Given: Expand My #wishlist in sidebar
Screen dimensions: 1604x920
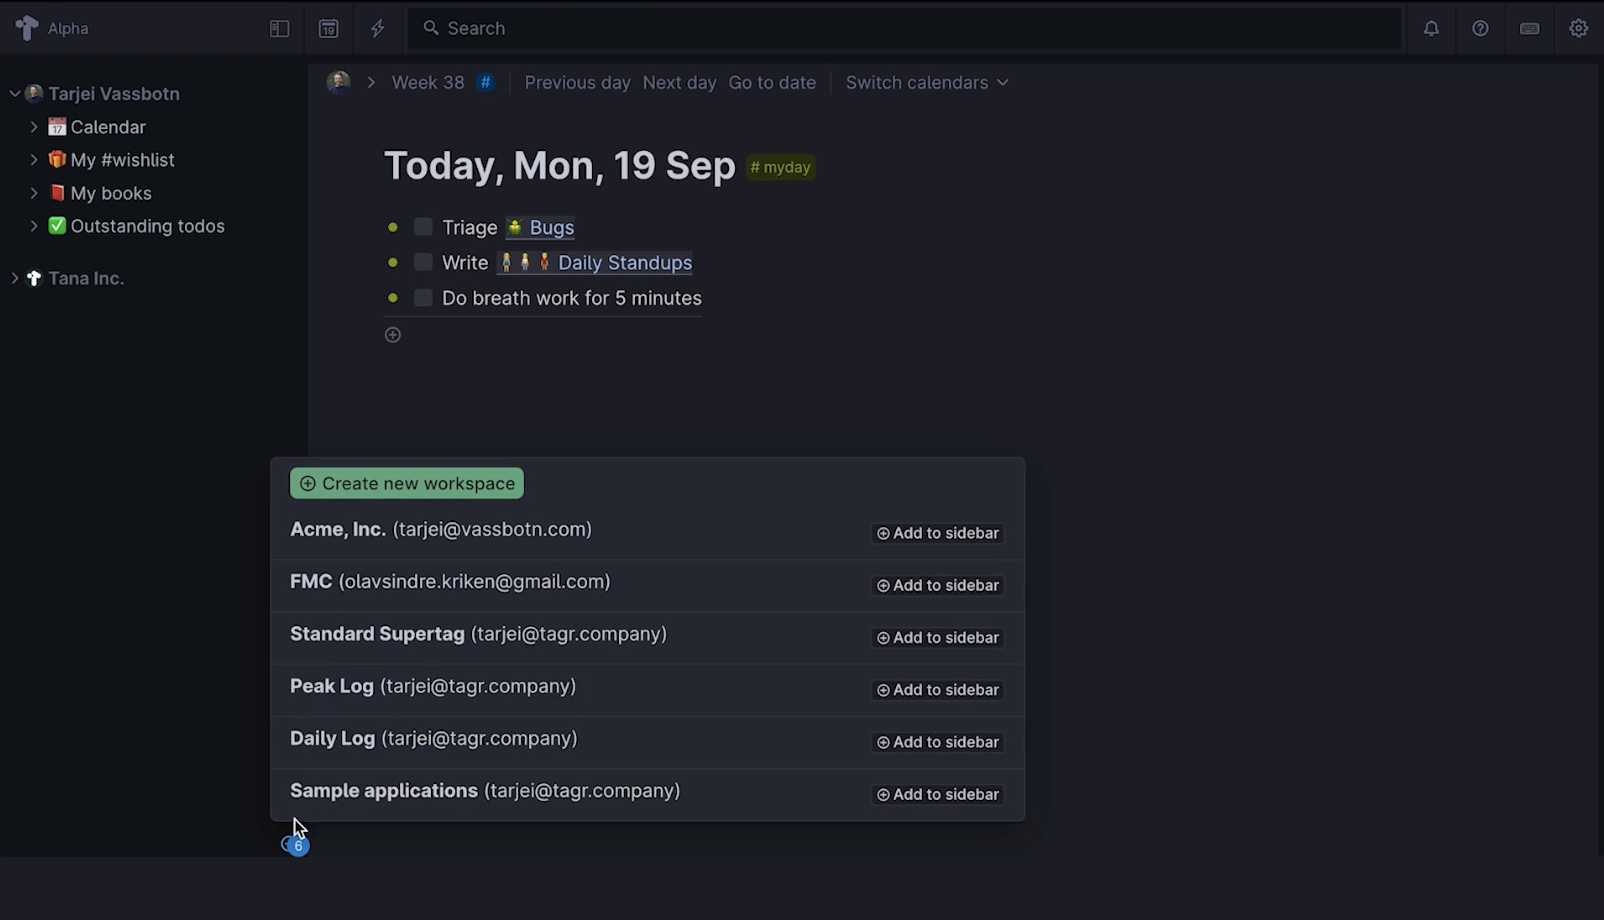Looking at the screenshot, I should click(33, 160).
